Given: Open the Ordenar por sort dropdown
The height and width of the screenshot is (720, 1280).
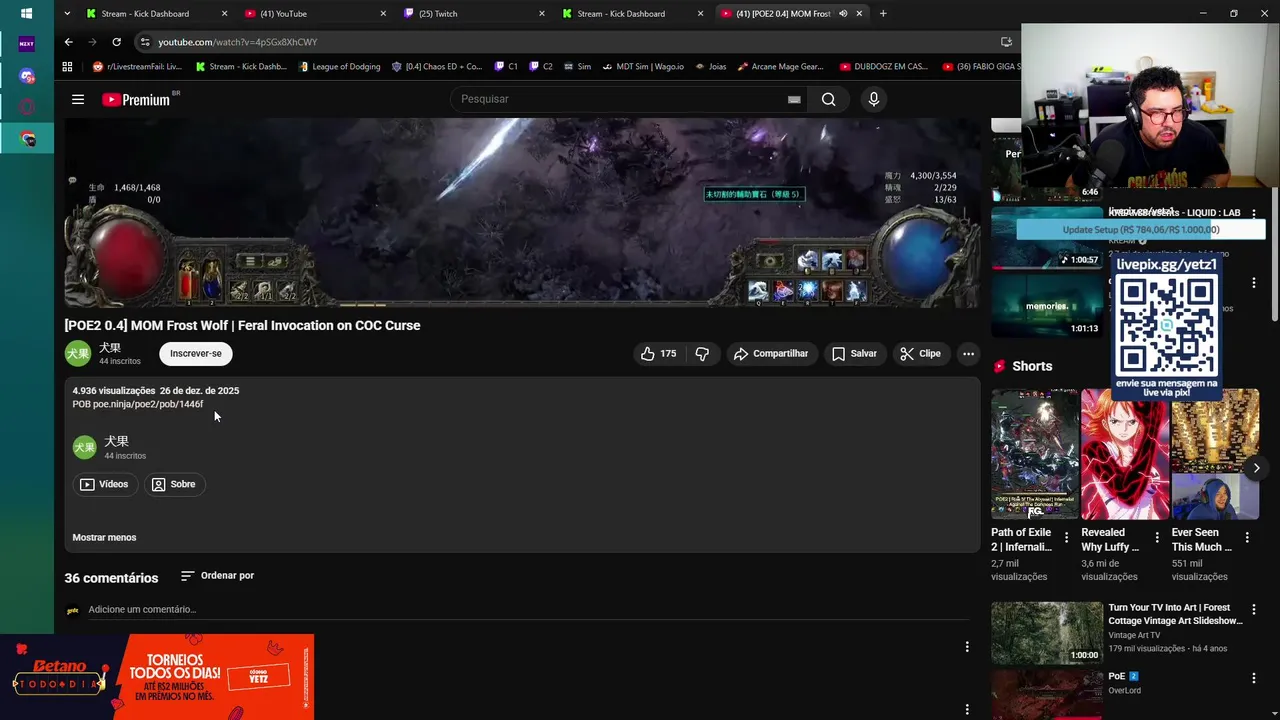Looking at the screenshot, I should point(218,576).
